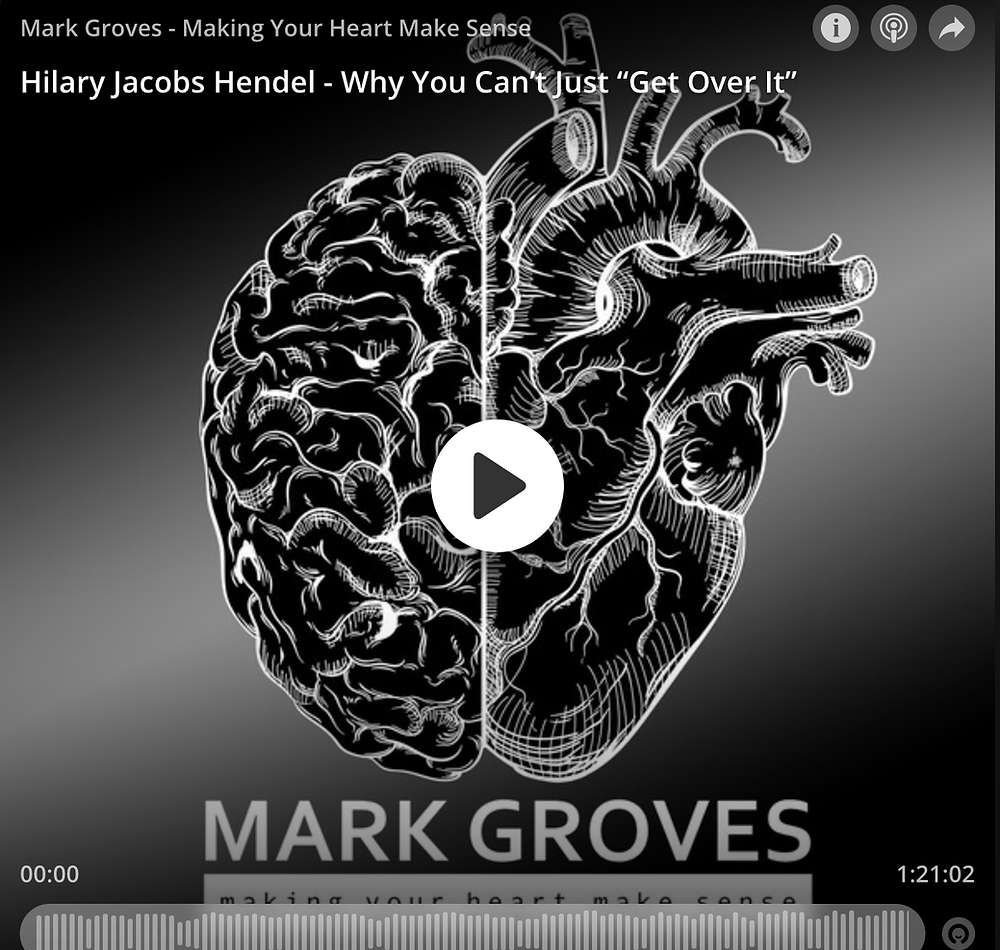The image size is (1000, 950).
Task: Click the Podbean logo icon at bottom right
Action: click(x=958, y=934)
